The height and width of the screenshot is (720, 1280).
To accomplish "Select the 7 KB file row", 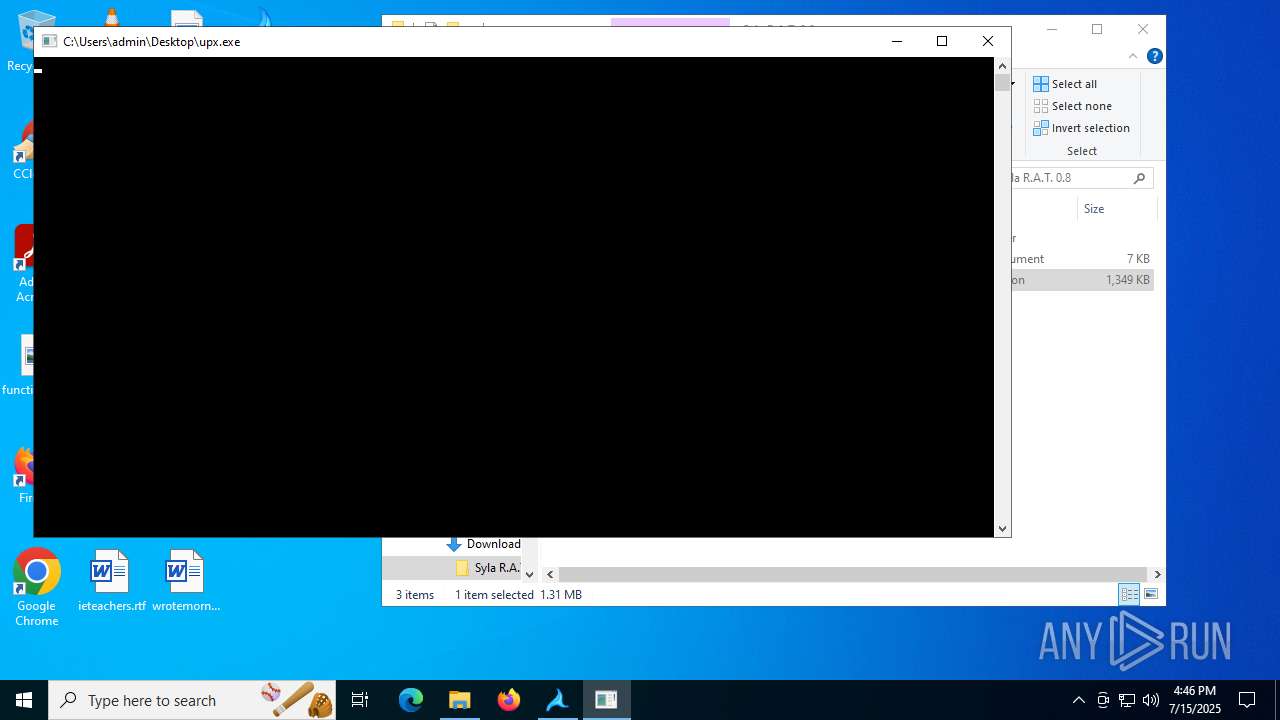I will [x=1083, y=259].
